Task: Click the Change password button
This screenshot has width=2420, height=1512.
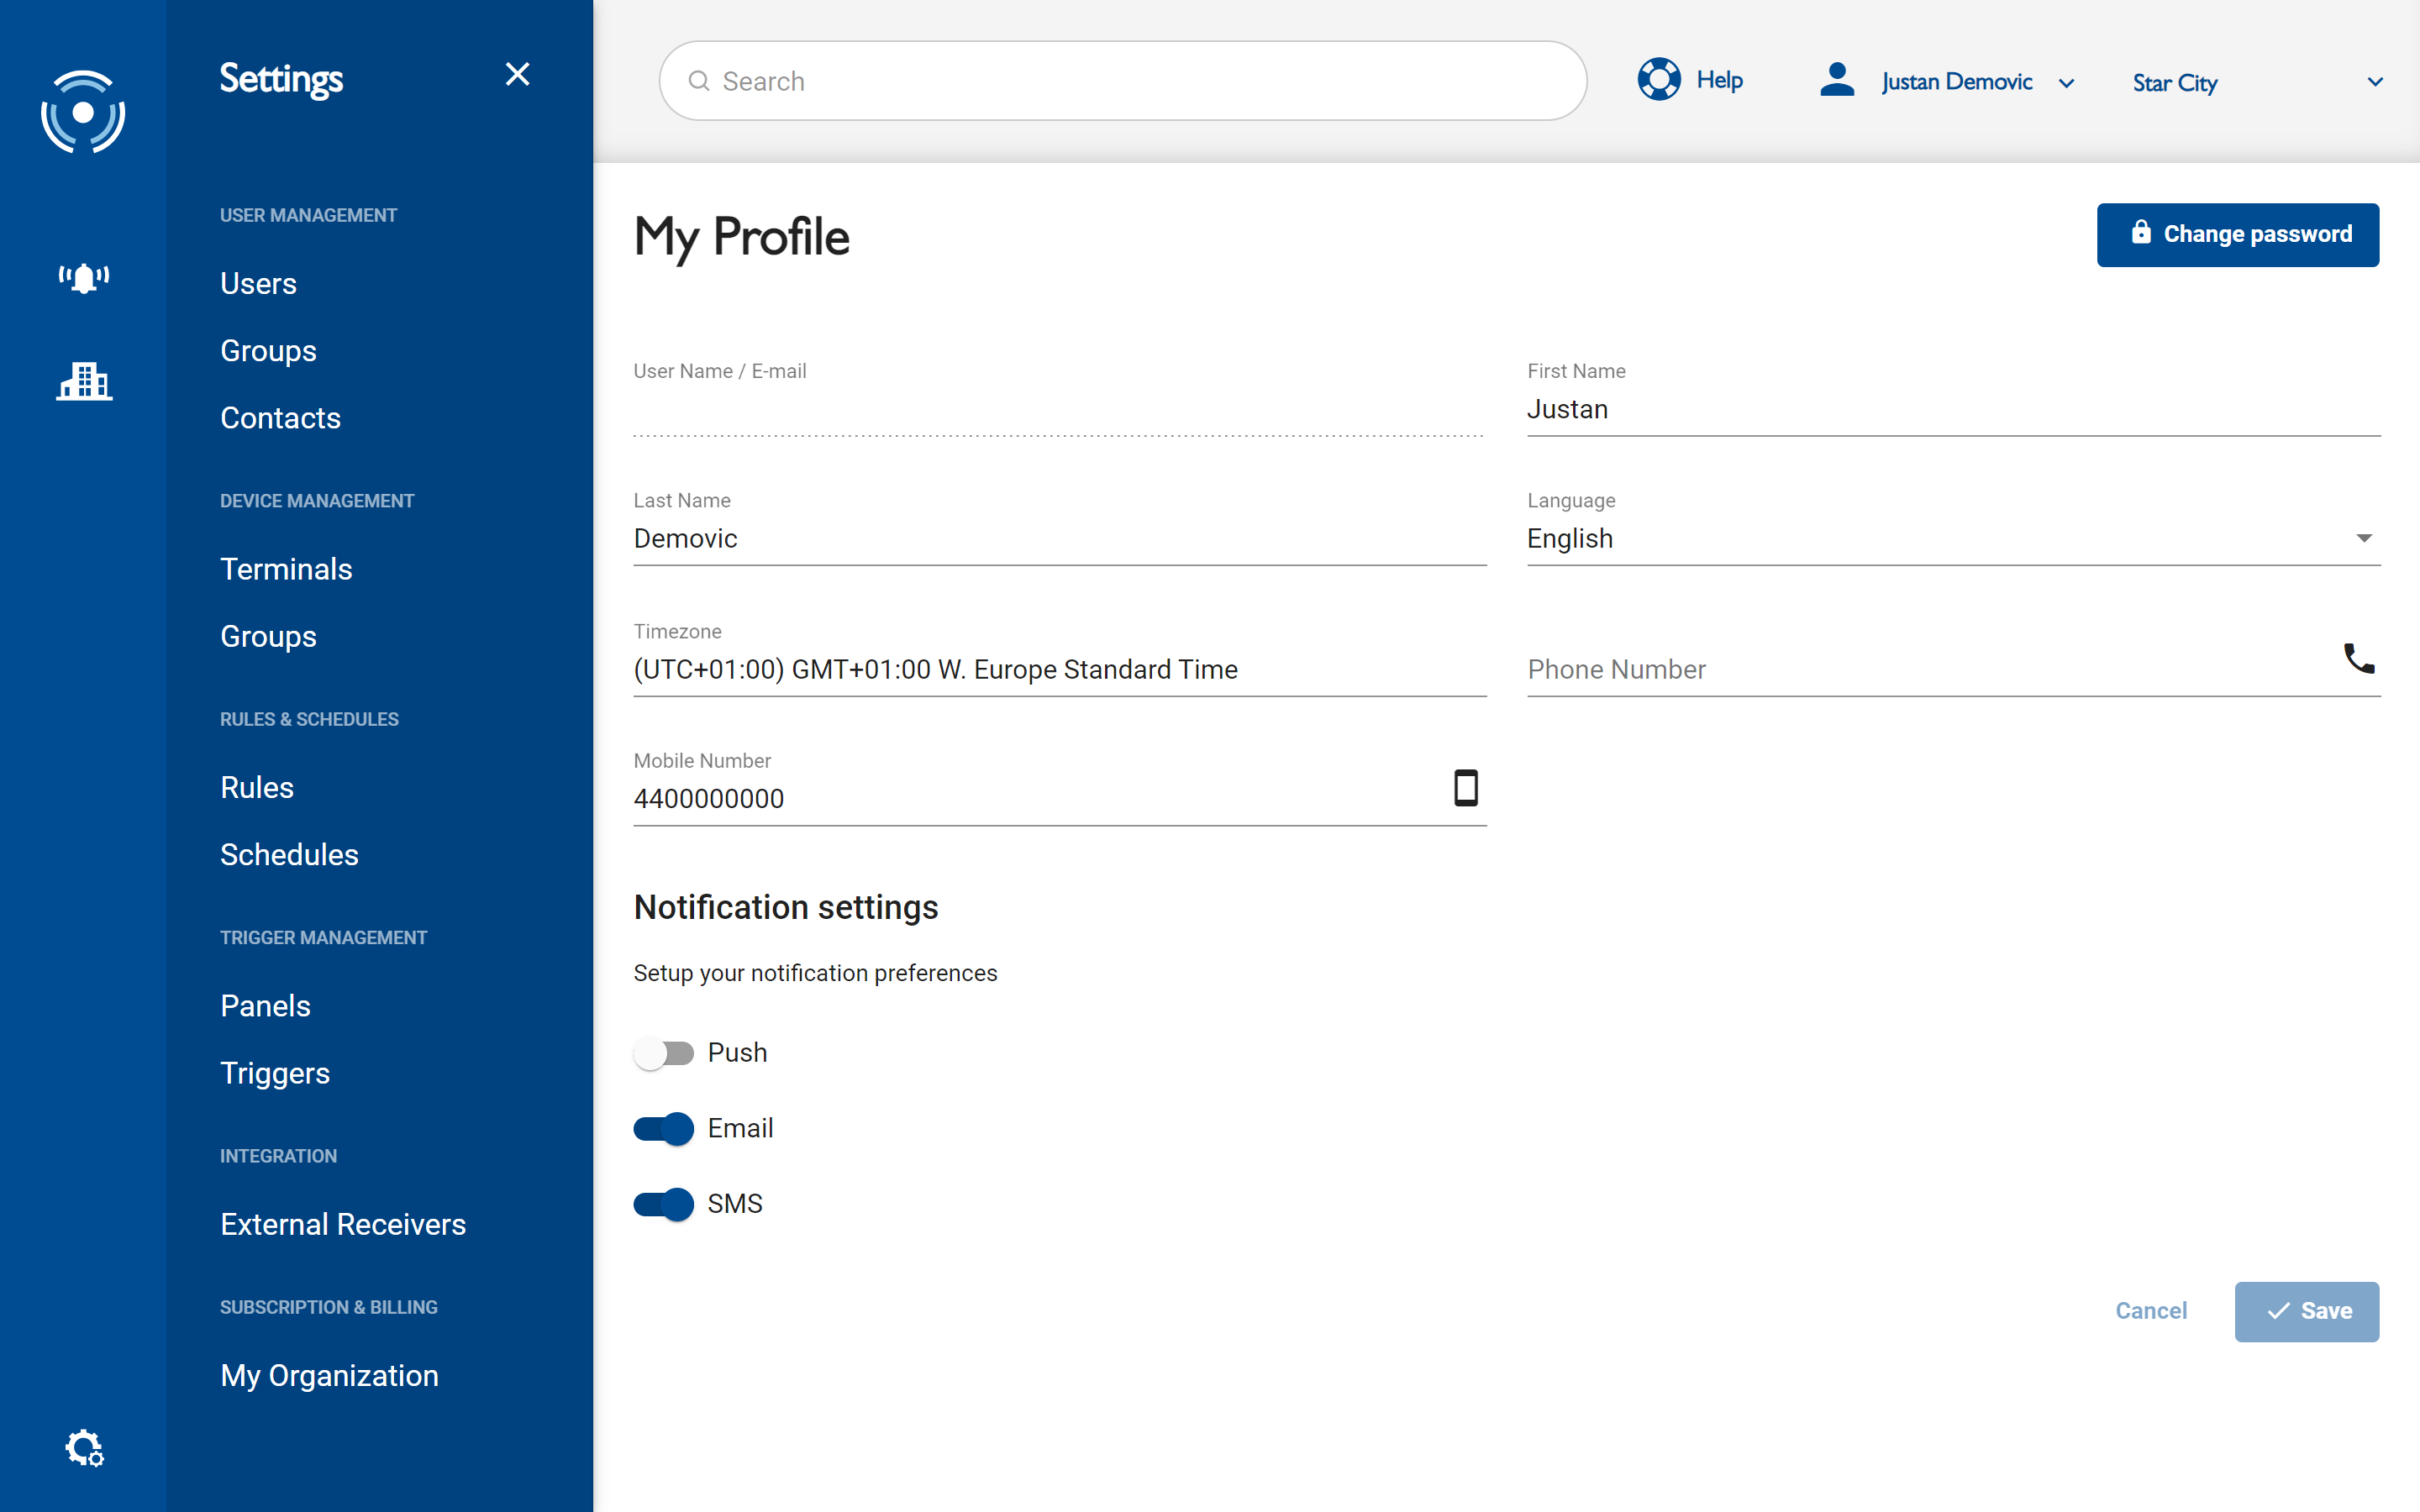Action: click(2237, 234)
